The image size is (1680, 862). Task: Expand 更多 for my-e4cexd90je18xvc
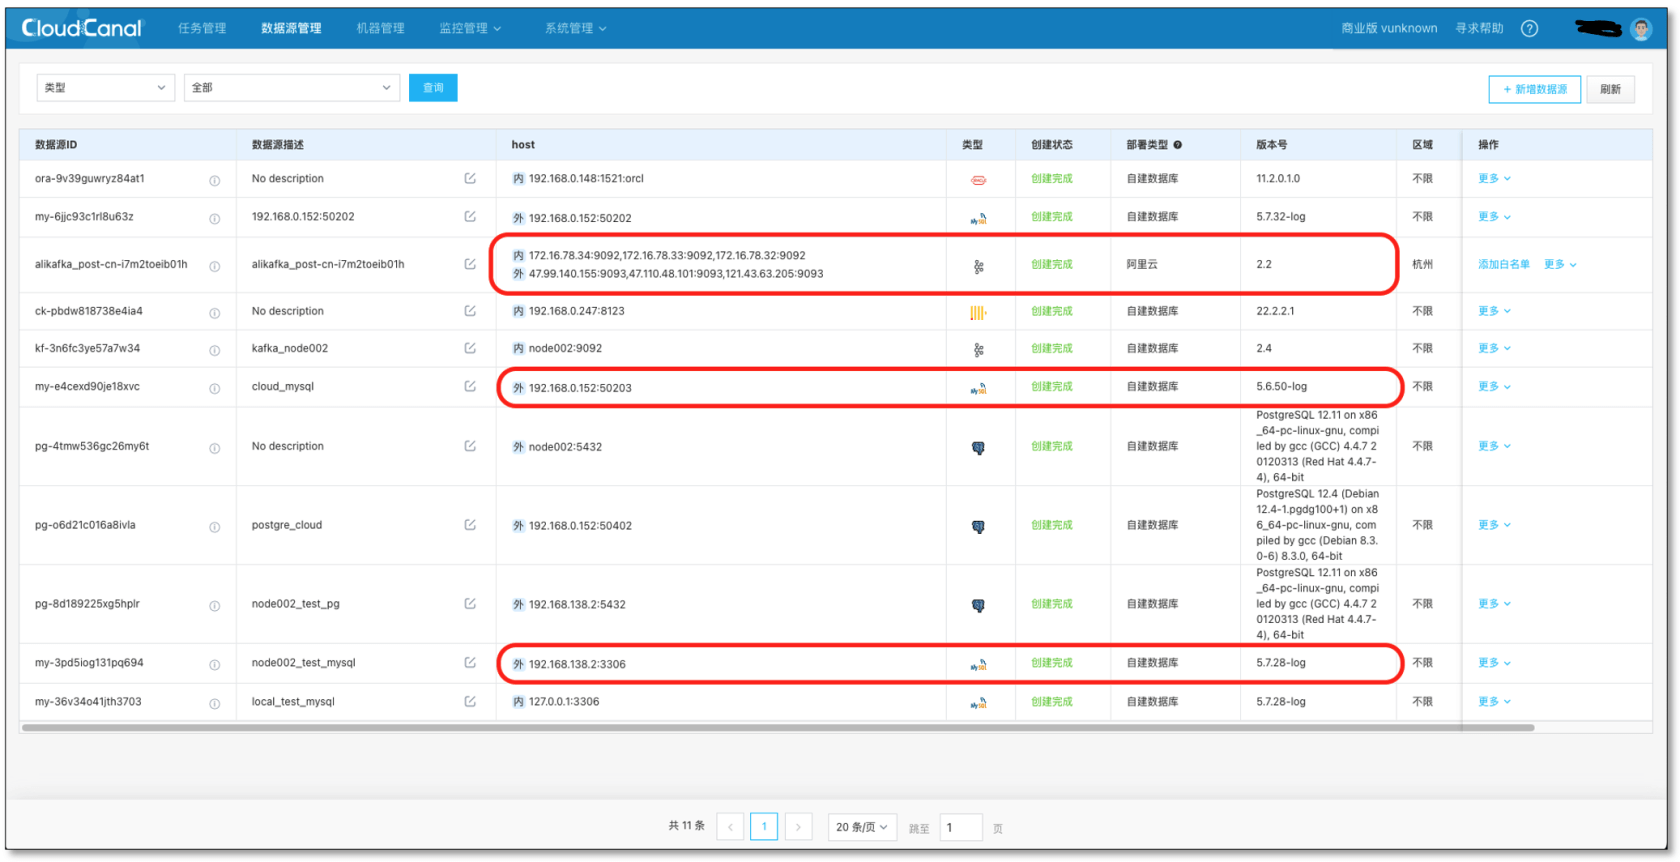pyautogui.click(x=1494, y=386)
